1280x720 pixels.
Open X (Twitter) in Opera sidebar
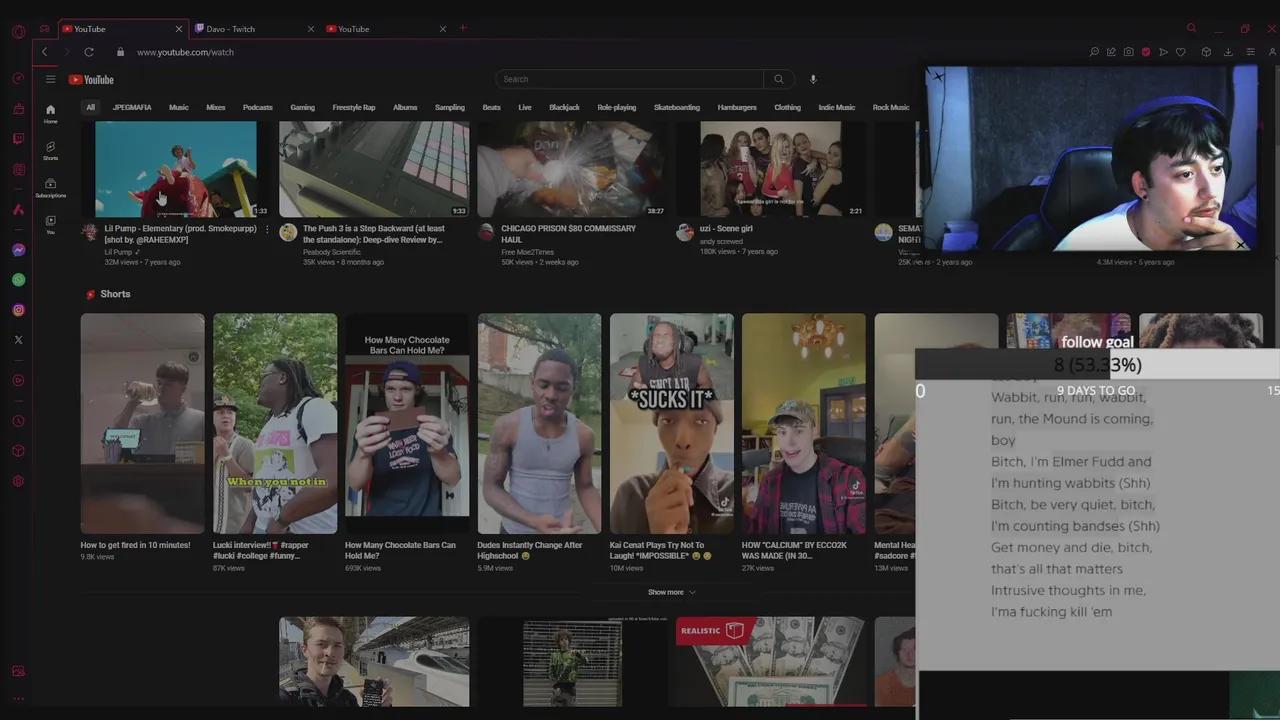18,340
